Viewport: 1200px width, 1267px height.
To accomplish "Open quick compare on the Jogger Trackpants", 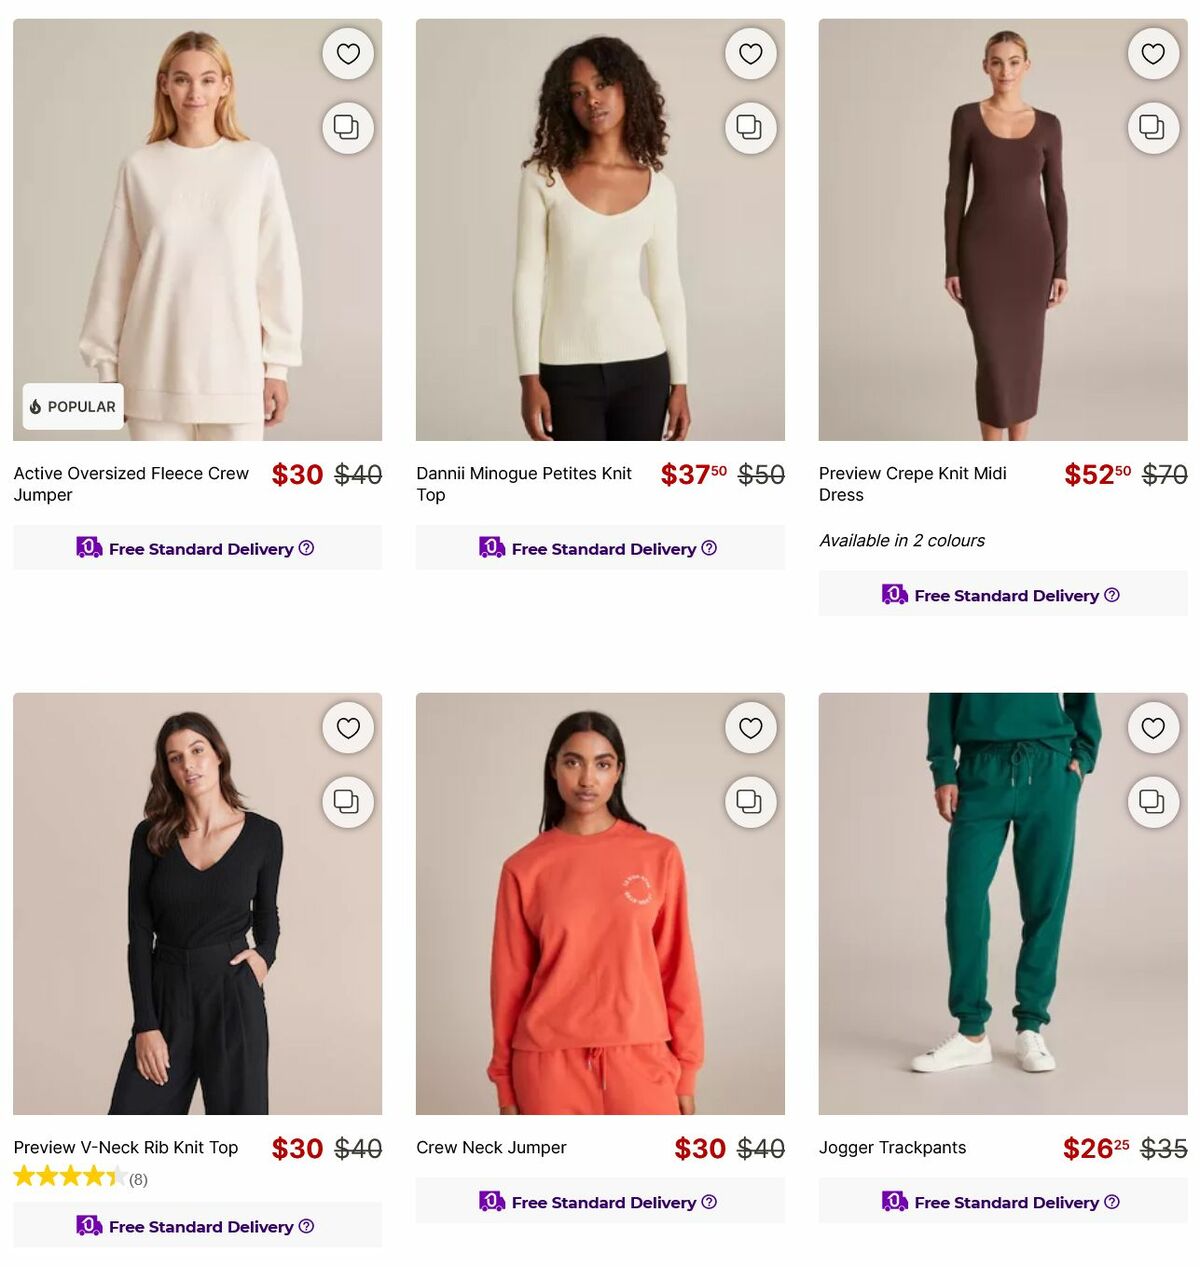I will (x=1153, y=802).
